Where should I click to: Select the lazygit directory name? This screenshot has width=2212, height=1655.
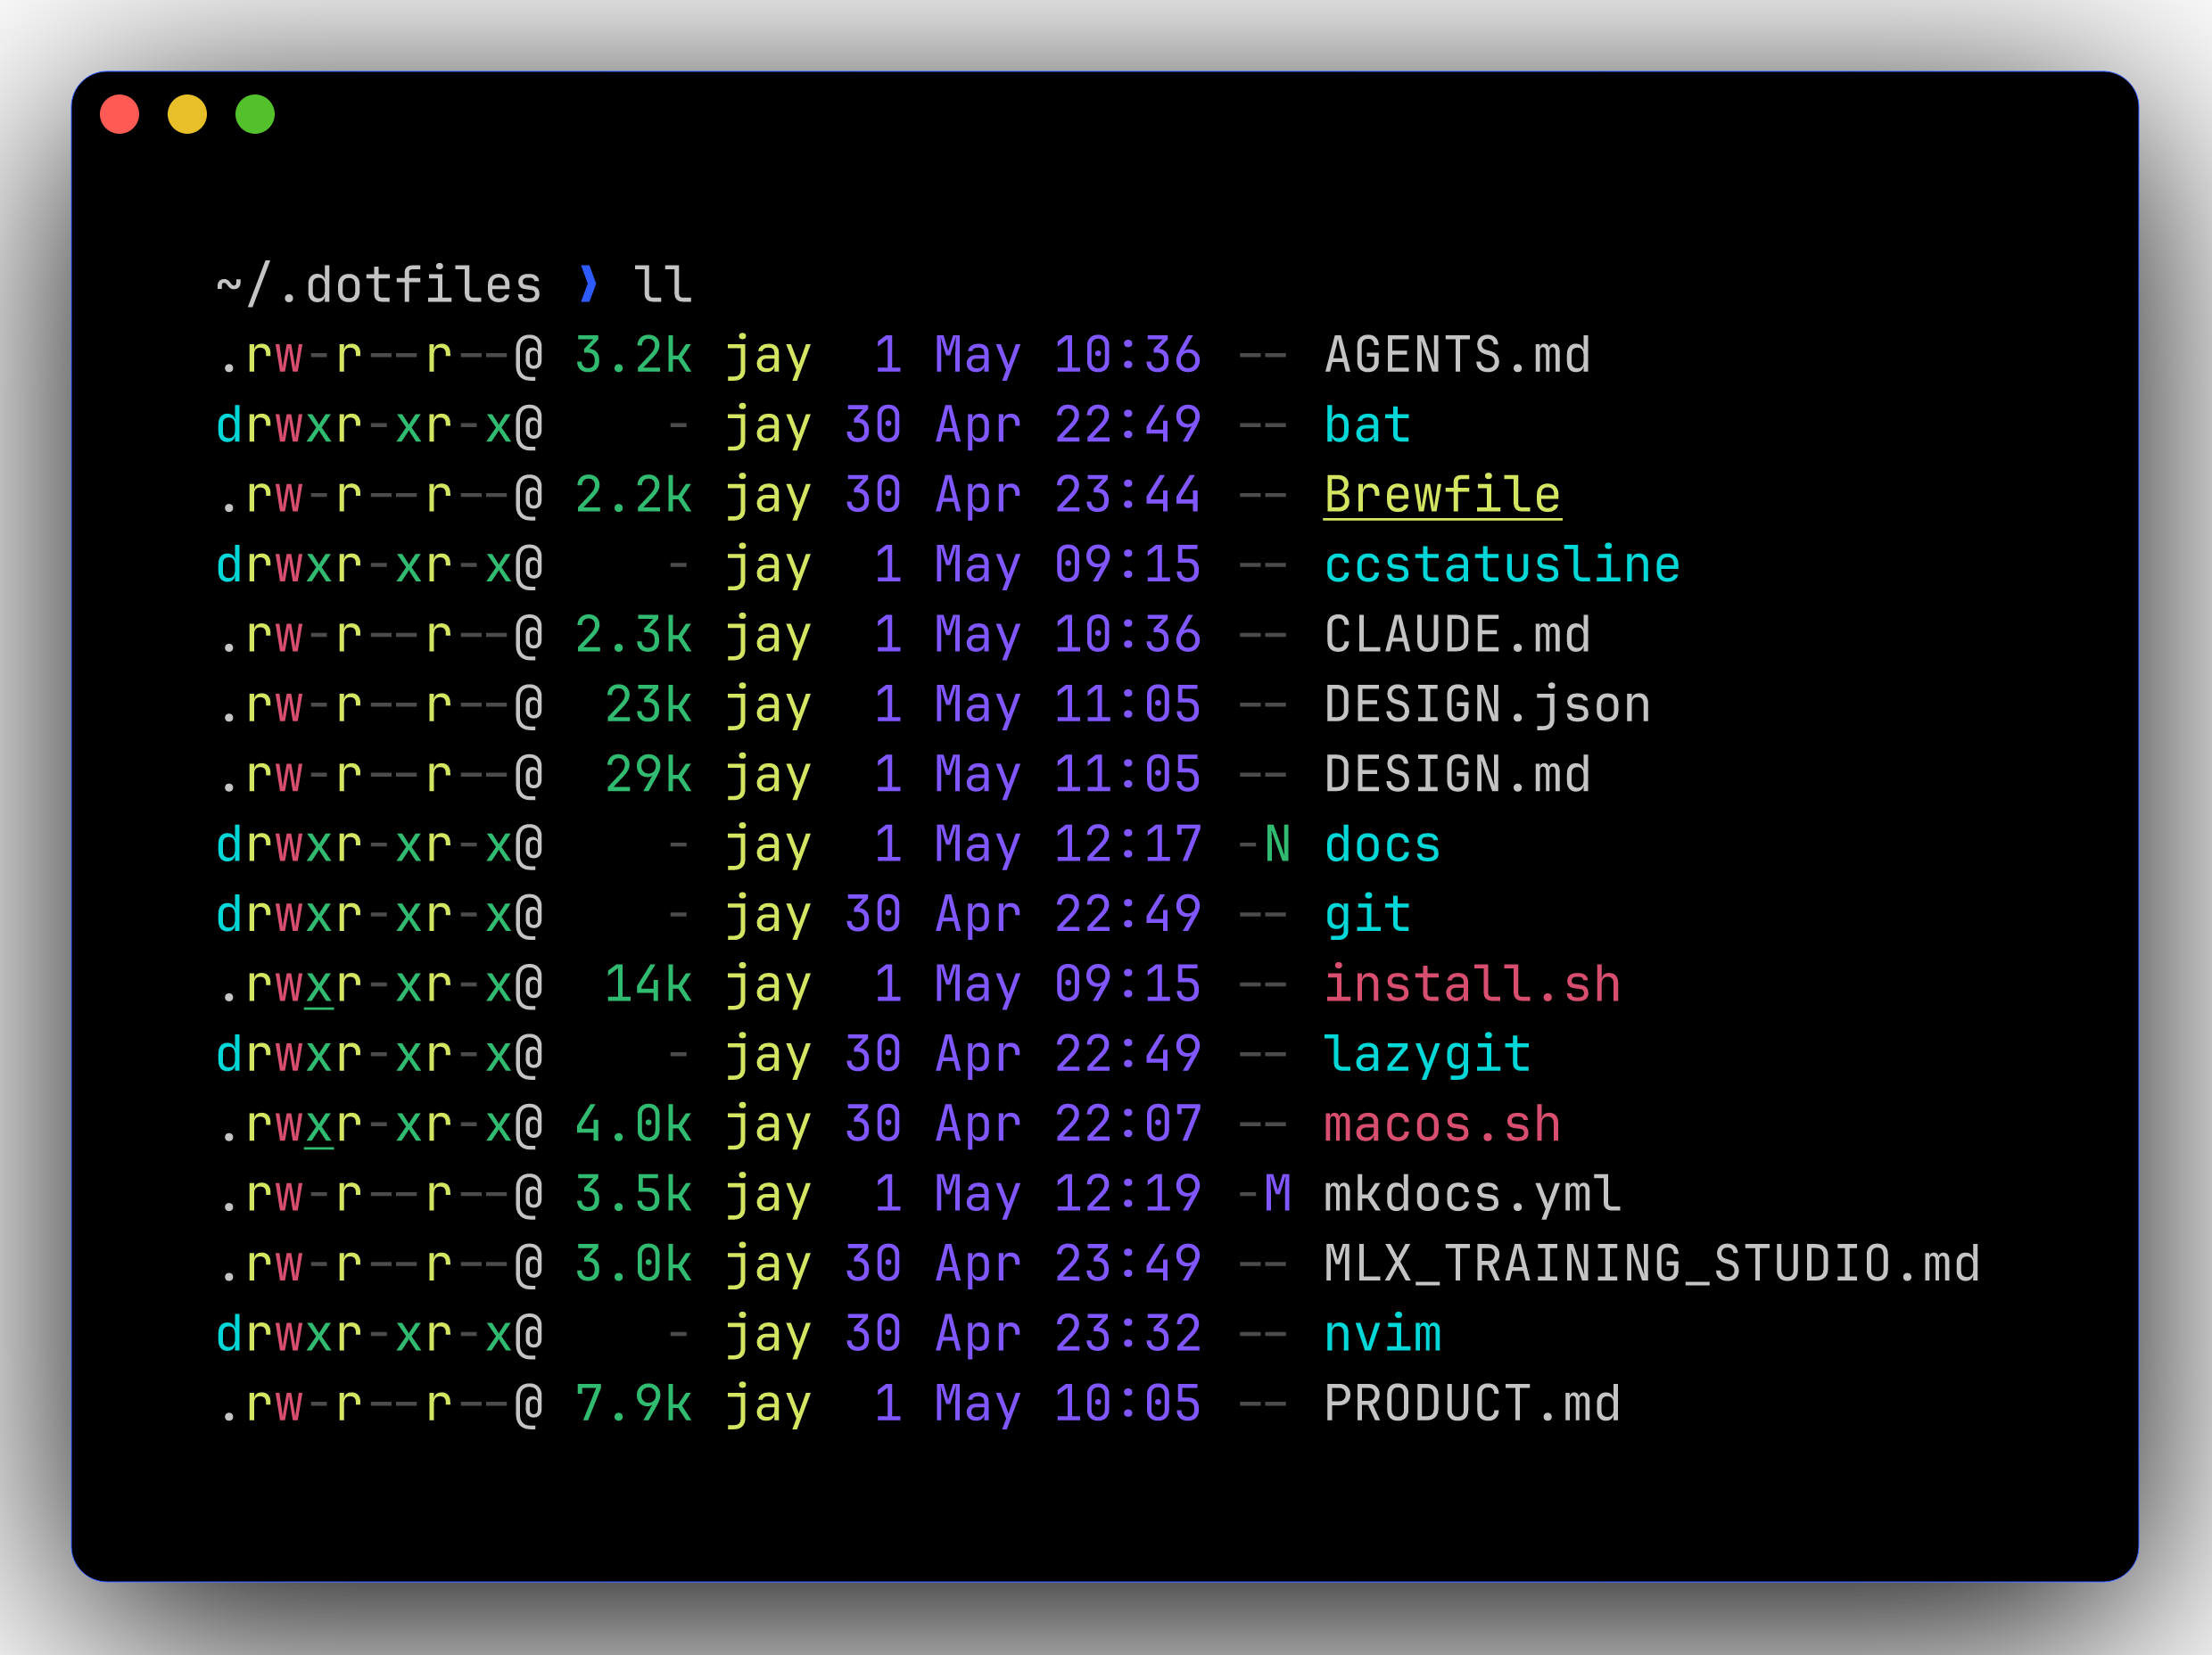[x=1427, y=1055]
